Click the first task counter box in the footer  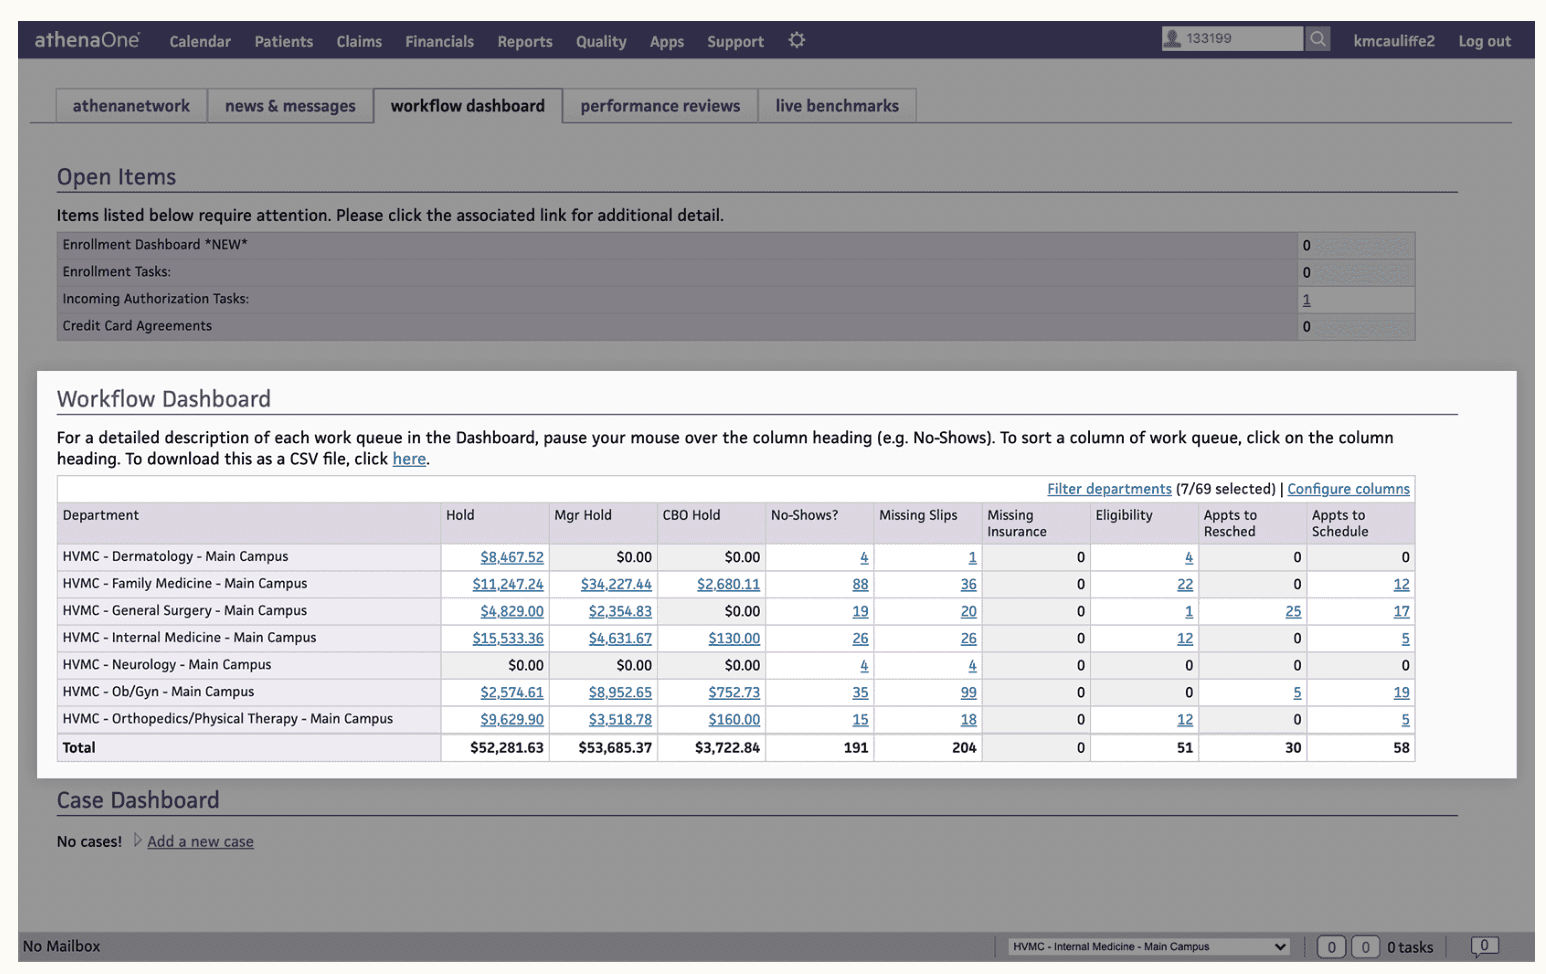(1330, 947)
